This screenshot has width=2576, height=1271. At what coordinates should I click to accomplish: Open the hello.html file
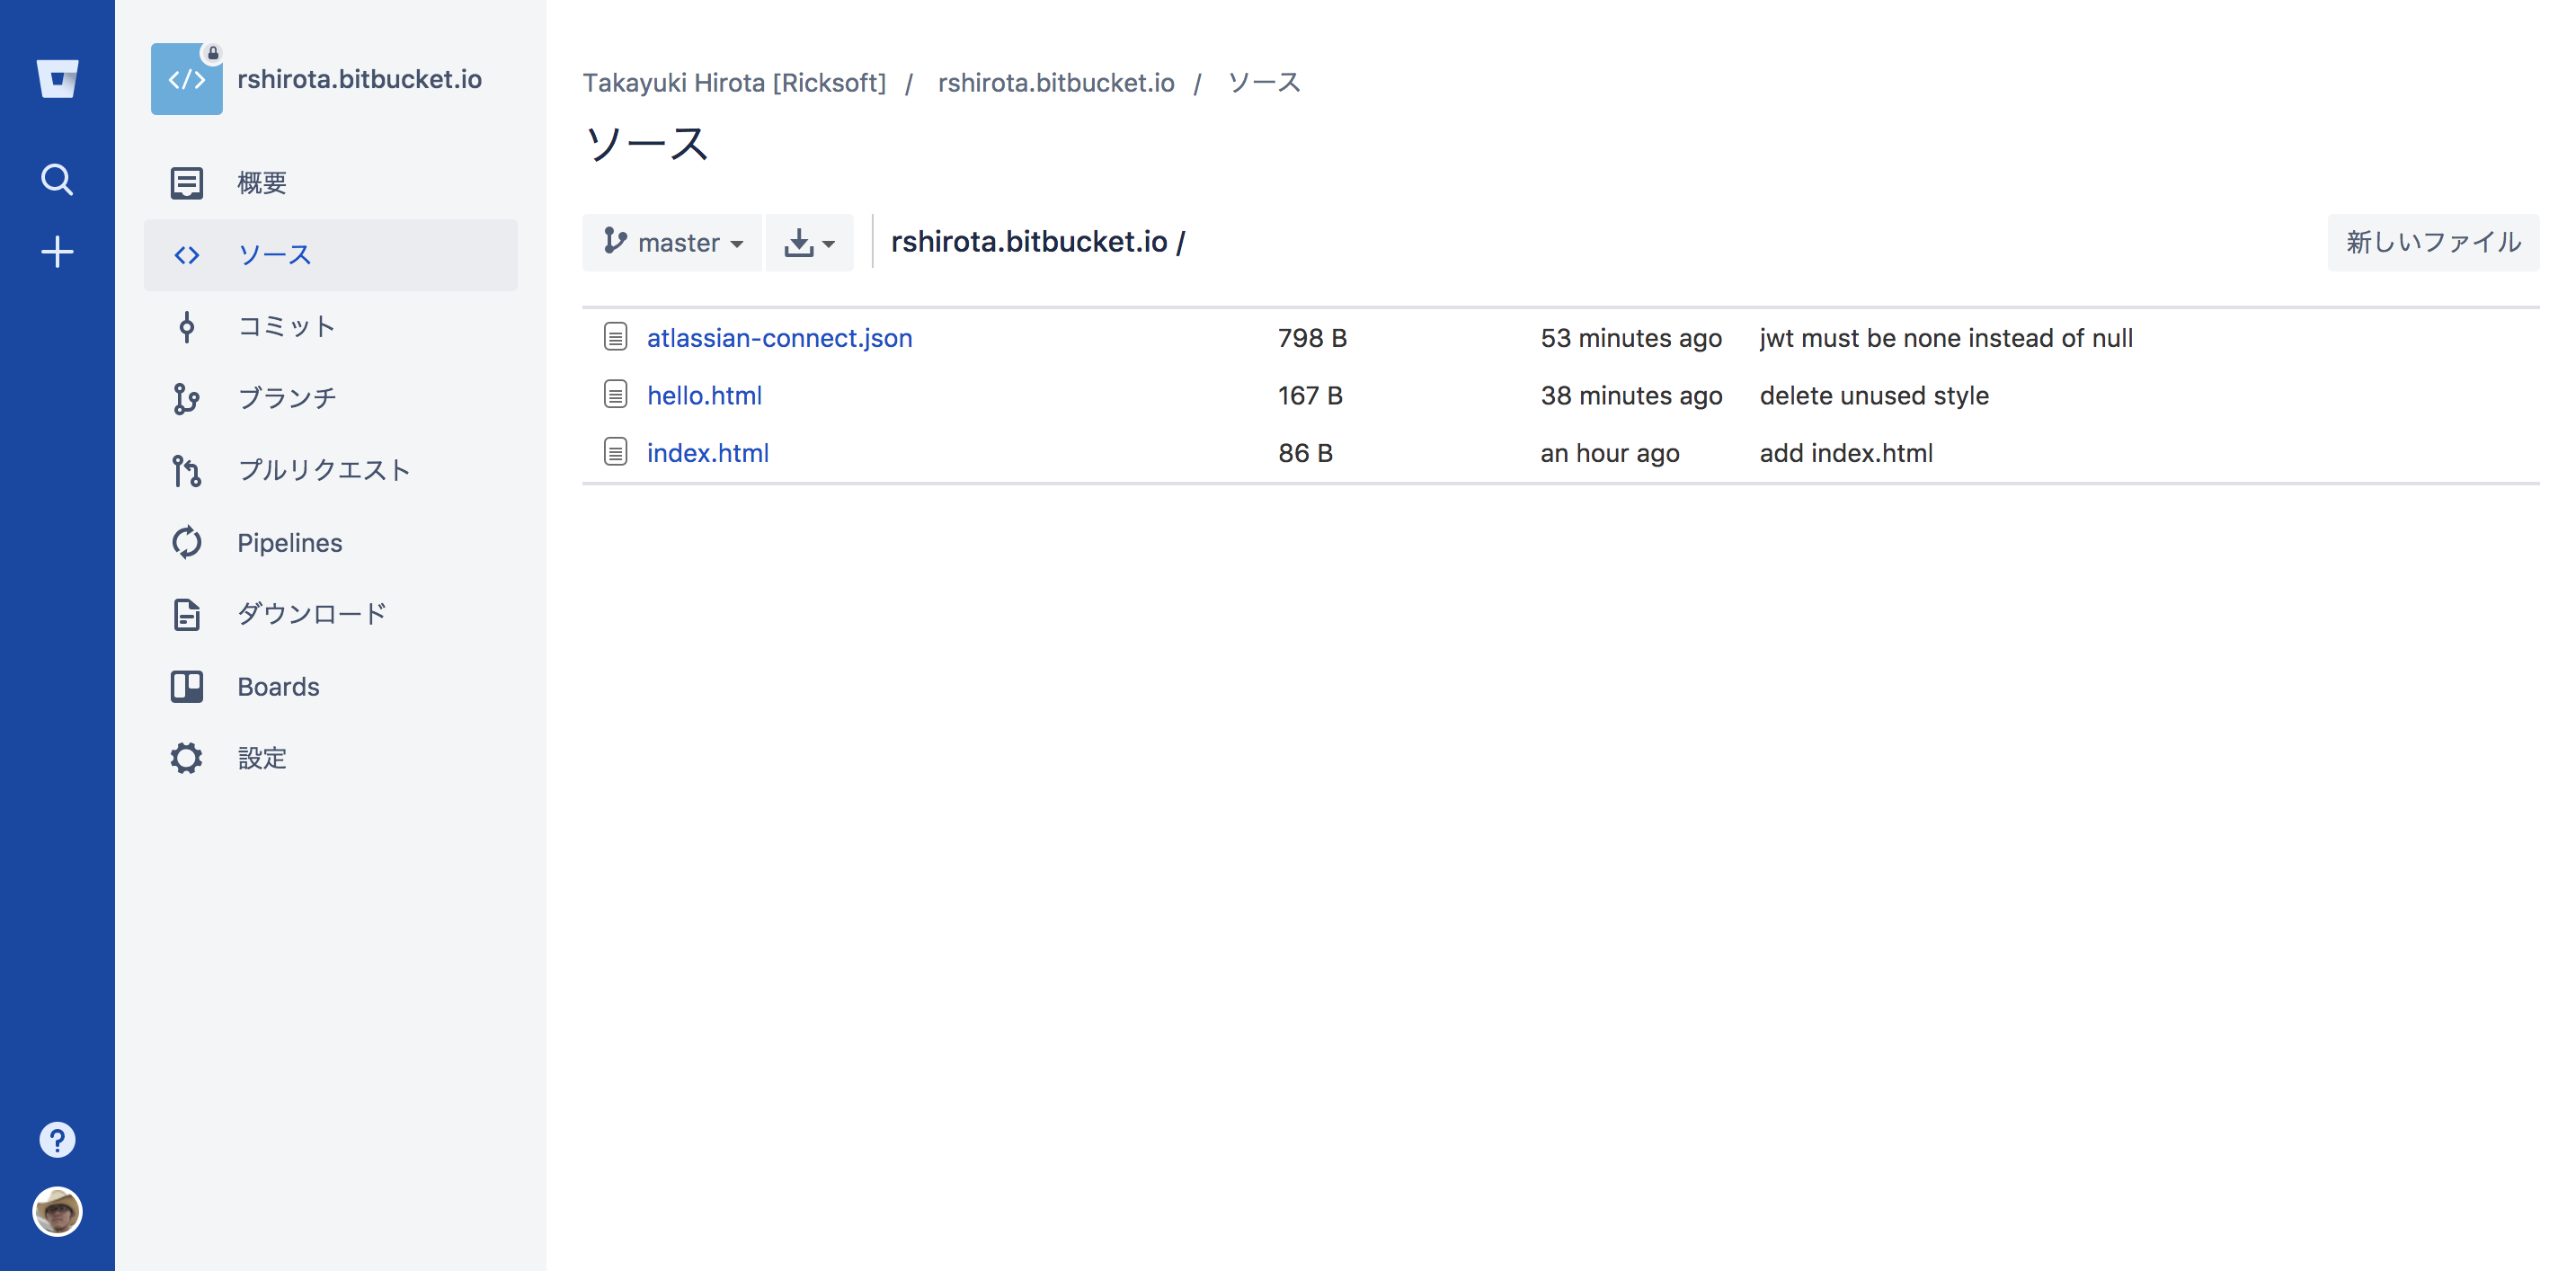(x=705, y=395)
